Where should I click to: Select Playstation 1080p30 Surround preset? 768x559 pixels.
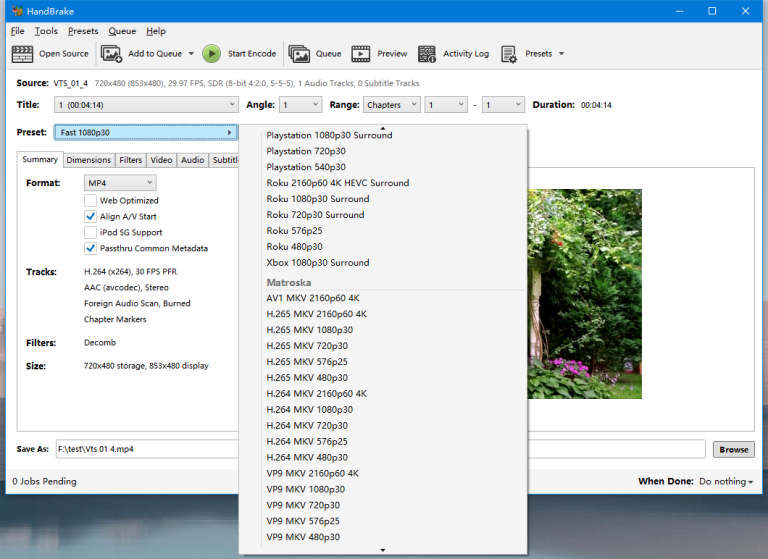(x=329, y=135)
